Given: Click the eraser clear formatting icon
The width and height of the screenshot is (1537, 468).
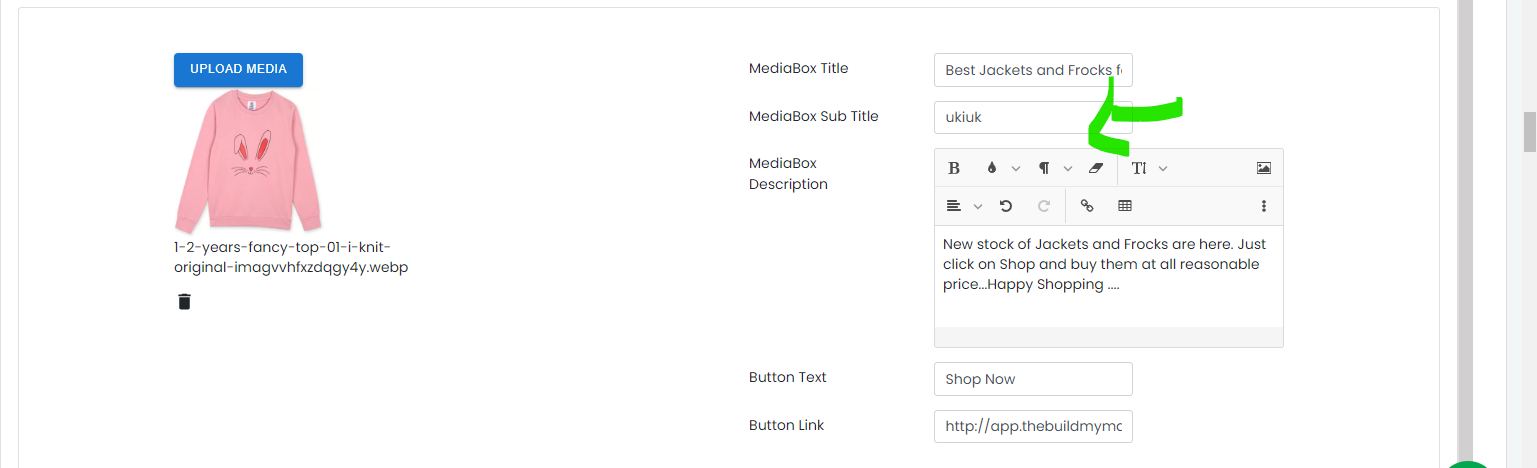Looking at the screenshot, I should (1095, 168).
